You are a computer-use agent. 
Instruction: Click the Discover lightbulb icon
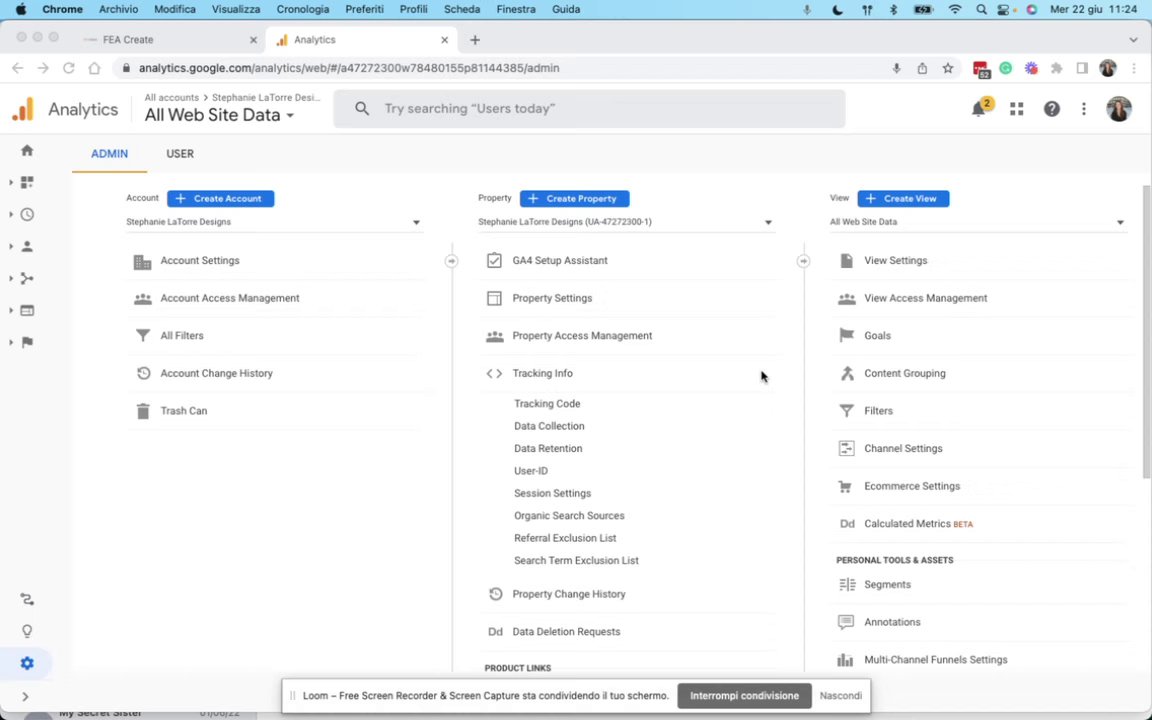27,631
